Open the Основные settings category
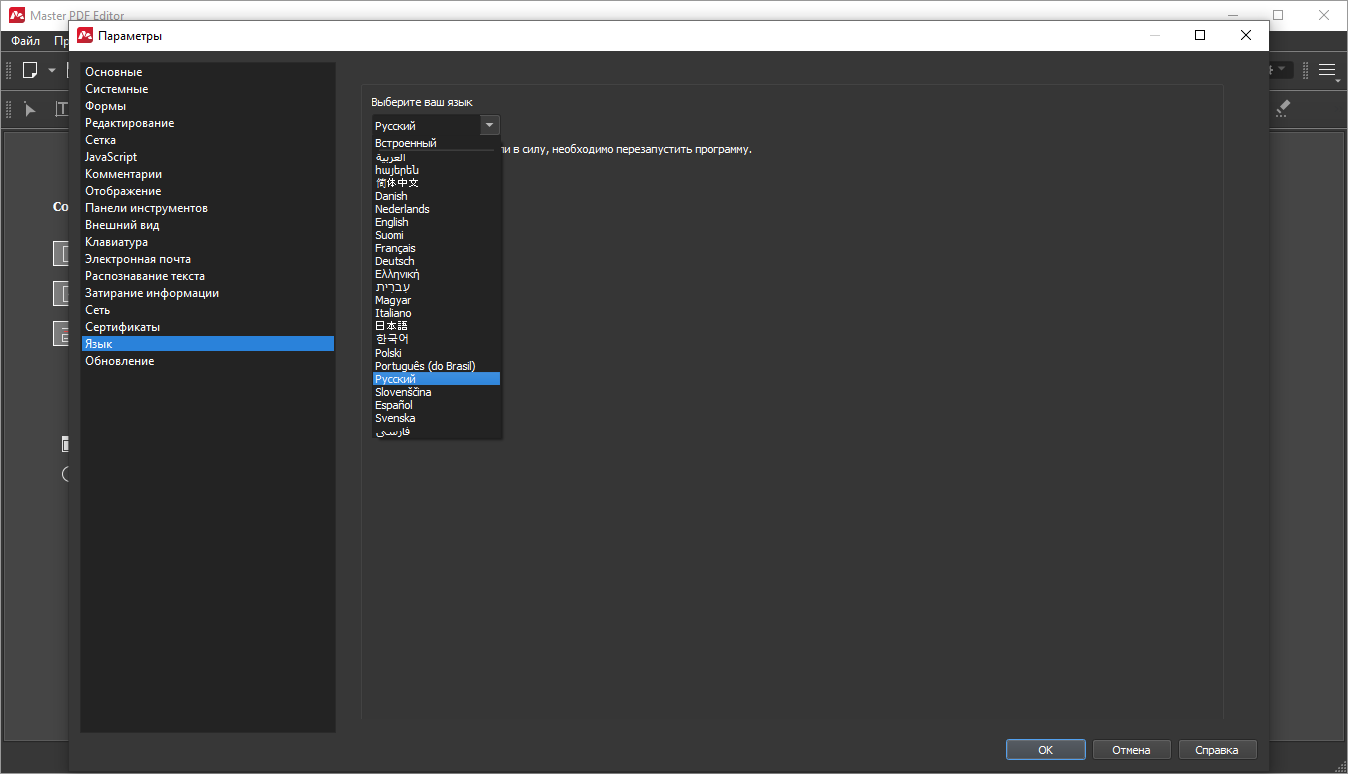This screenshot has height=774, width=1348. click(x=114, y=72)
